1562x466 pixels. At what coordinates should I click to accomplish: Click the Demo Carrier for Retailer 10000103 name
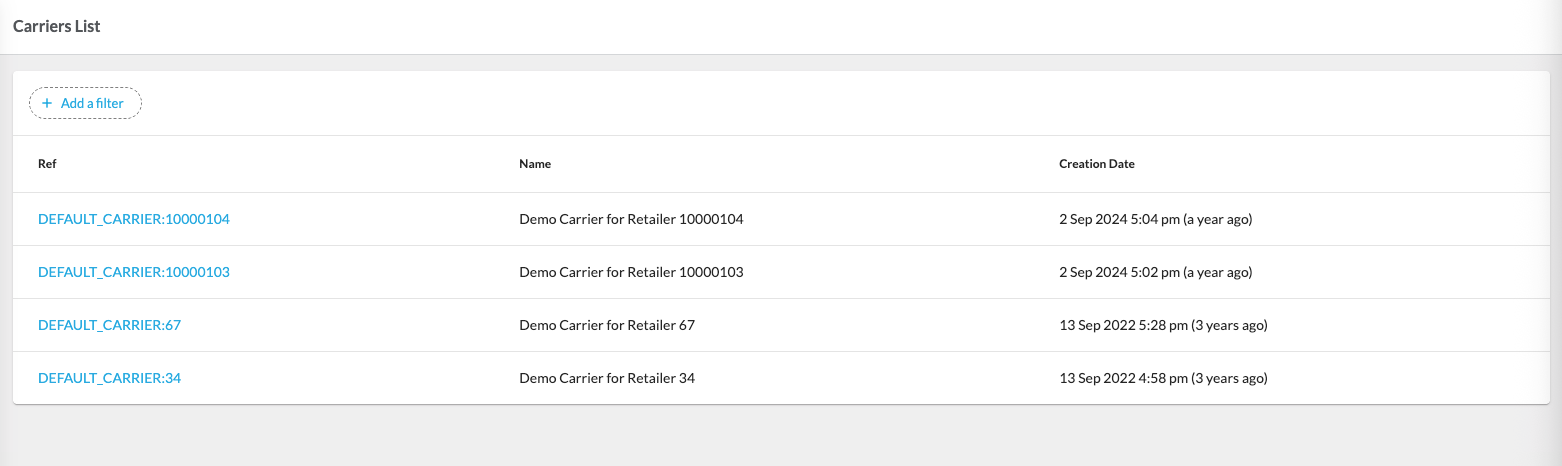click(x=631, y=272)
